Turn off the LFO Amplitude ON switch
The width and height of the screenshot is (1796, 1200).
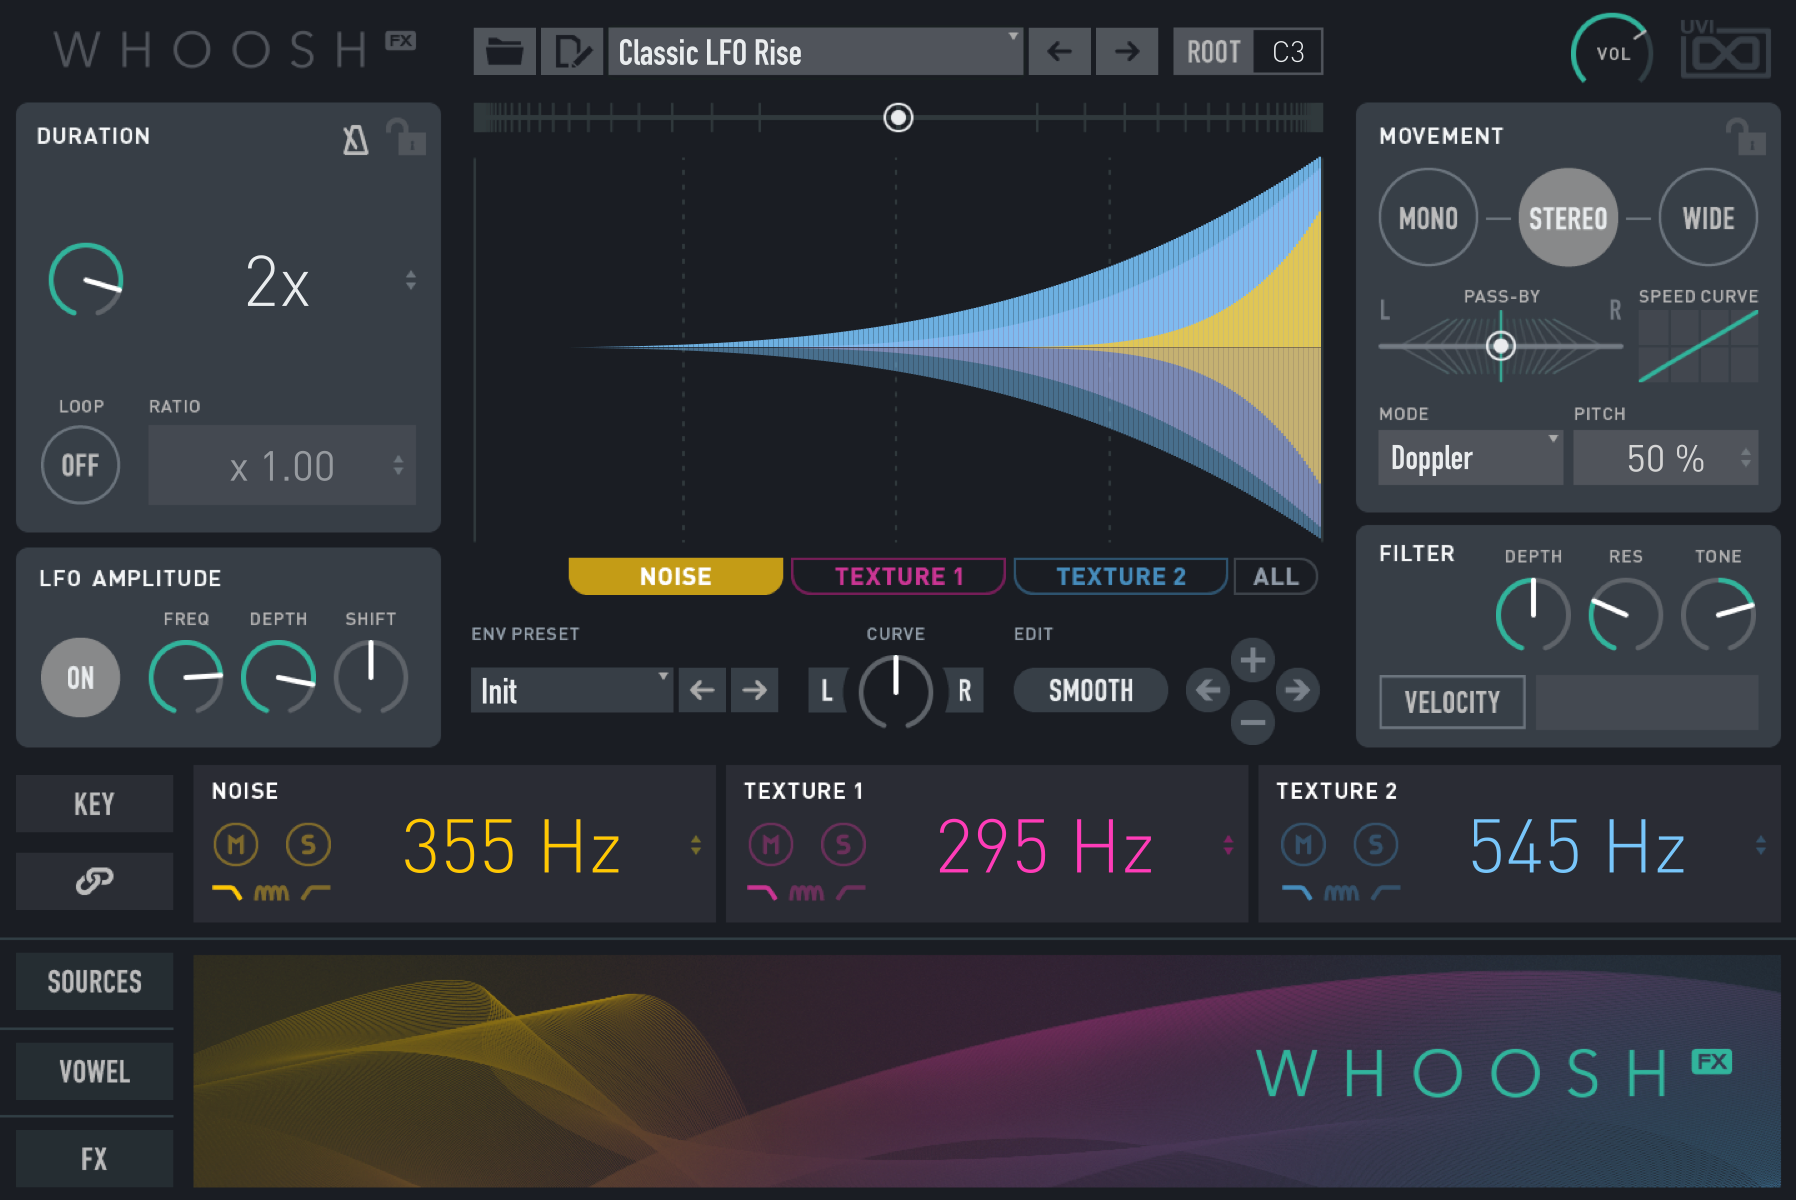tap(79, 677)
